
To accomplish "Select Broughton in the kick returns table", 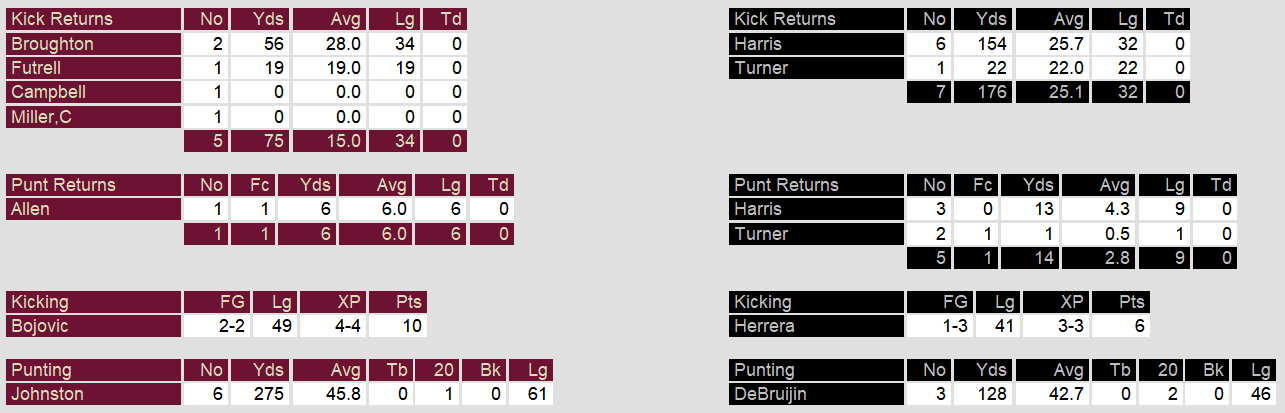I will click(x=94, y=44).
